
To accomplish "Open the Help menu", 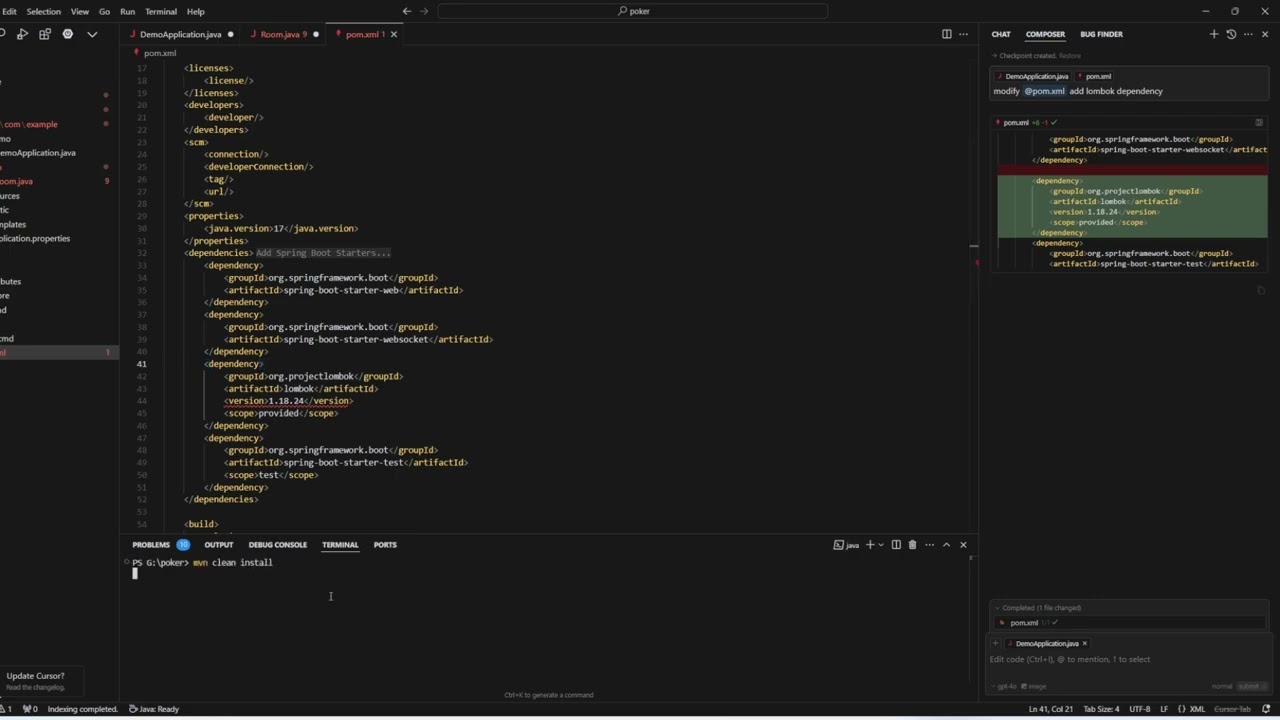I will pyautogui.click(x=196, y=11).
